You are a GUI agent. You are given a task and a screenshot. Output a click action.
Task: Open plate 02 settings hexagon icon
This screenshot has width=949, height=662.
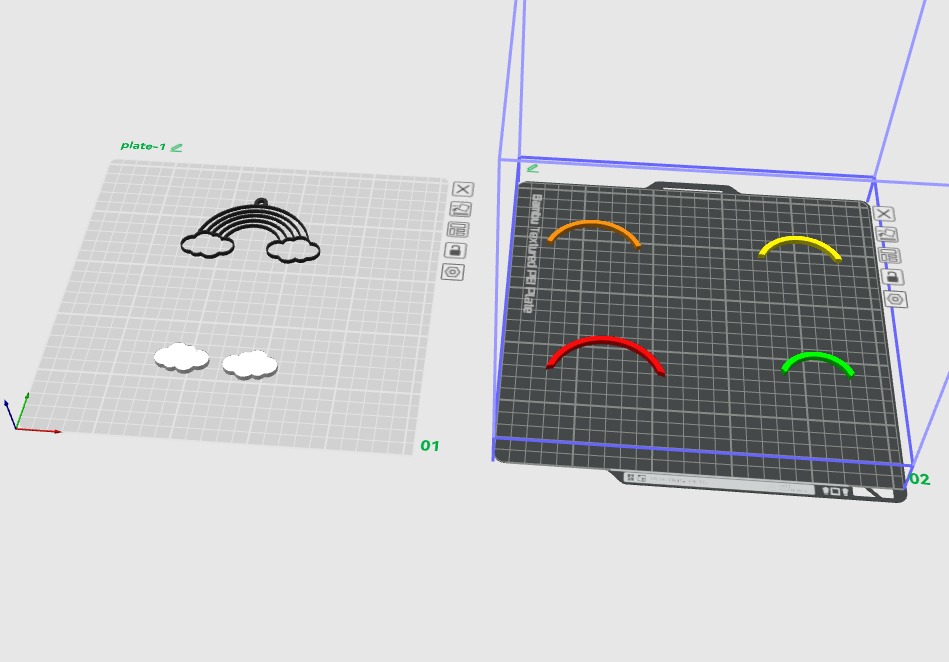(896, 299)
